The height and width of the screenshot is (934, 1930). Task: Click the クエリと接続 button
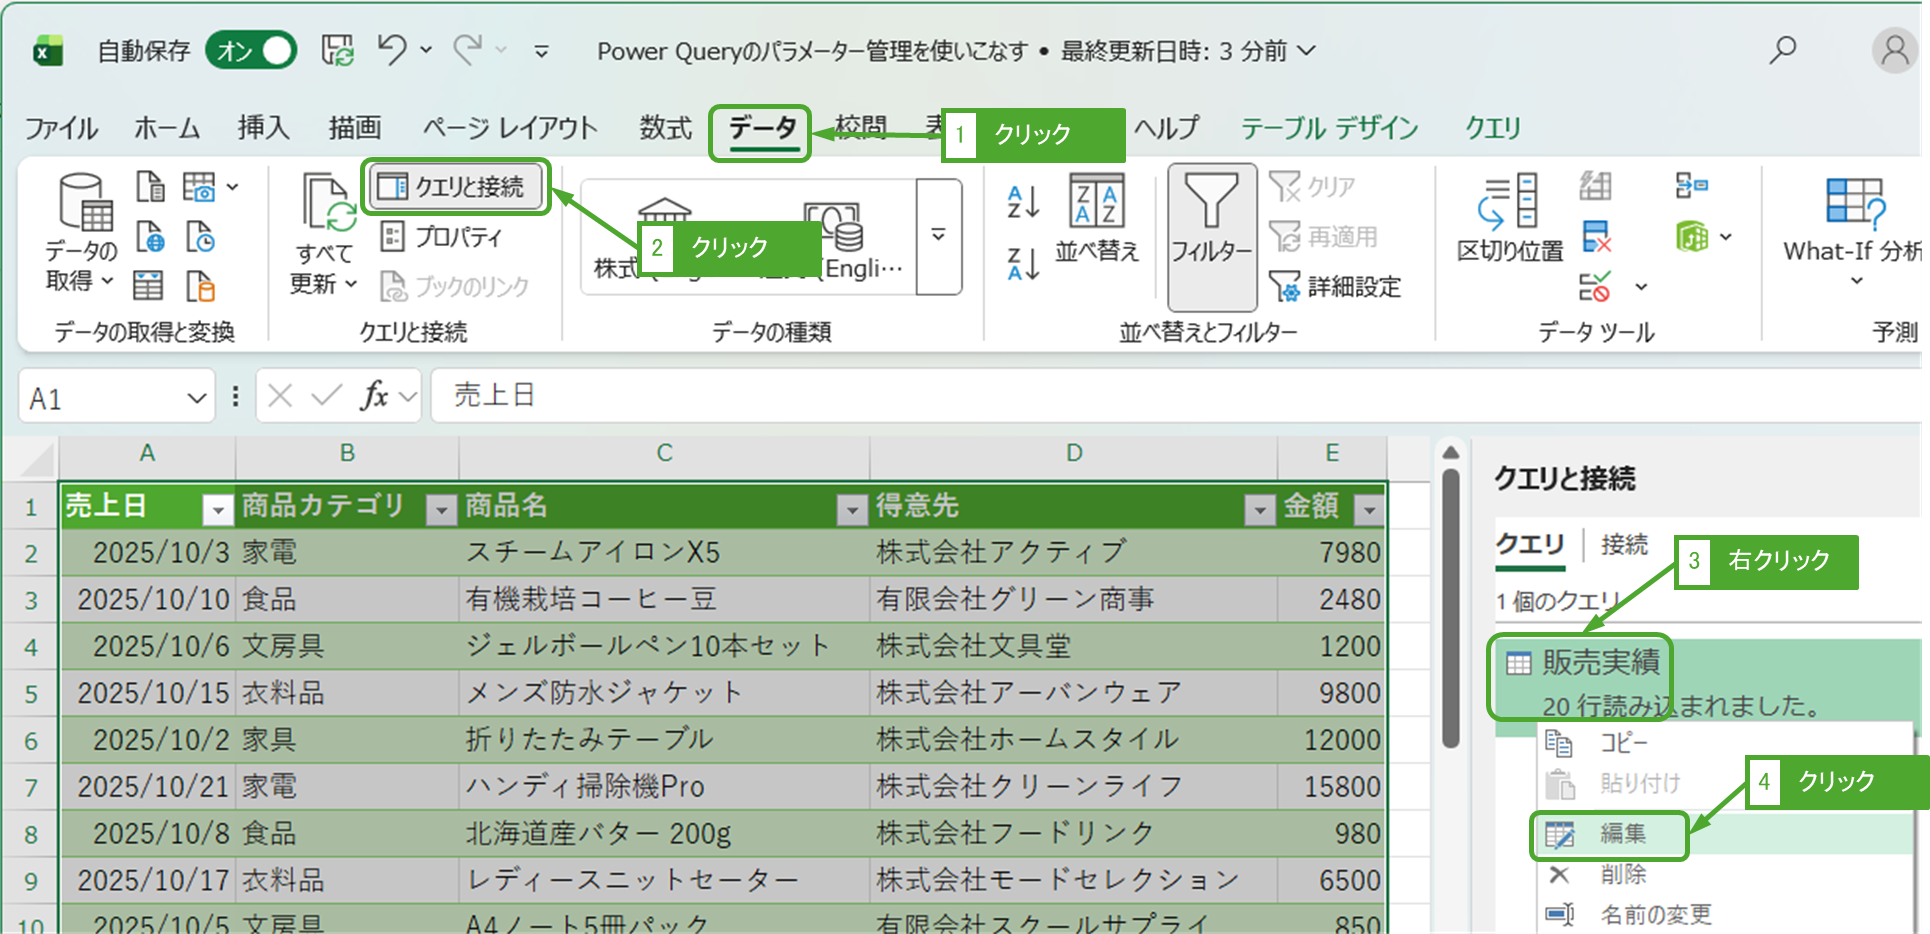pyautogui.click(x=456, y=187)
